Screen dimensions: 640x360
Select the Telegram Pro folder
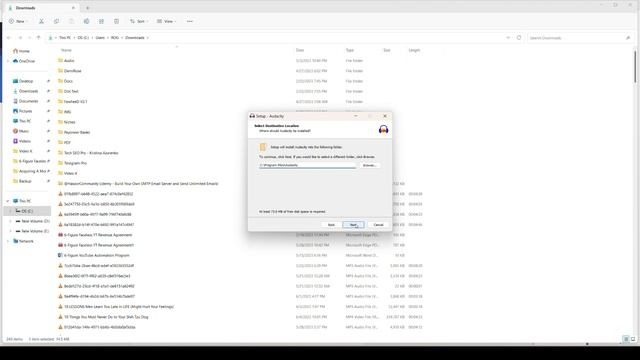point(75,163)
